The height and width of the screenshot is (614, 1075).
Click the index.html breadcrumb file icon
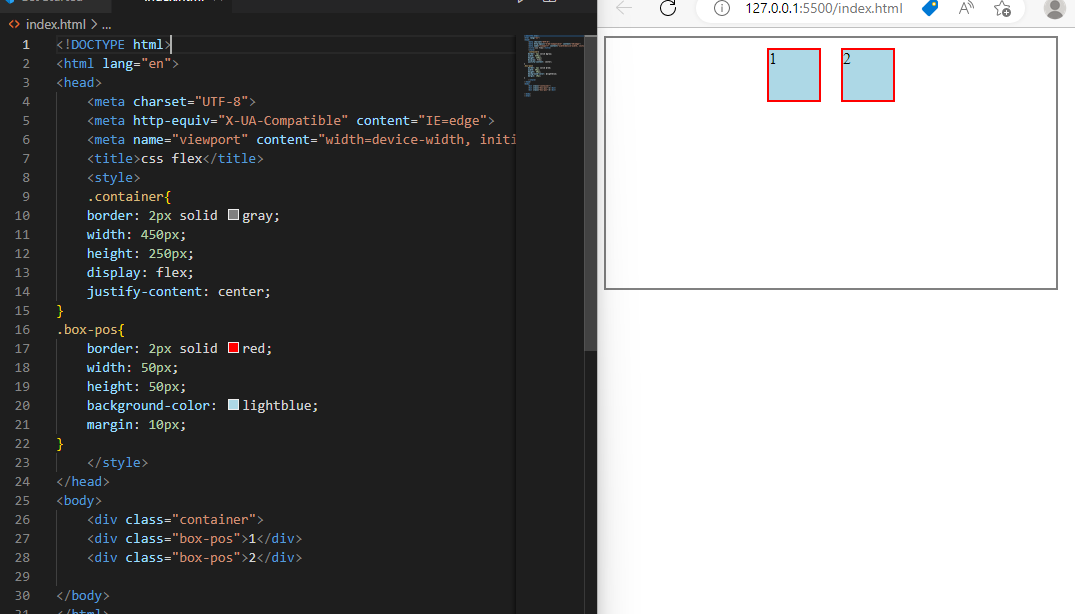[14, 25]
